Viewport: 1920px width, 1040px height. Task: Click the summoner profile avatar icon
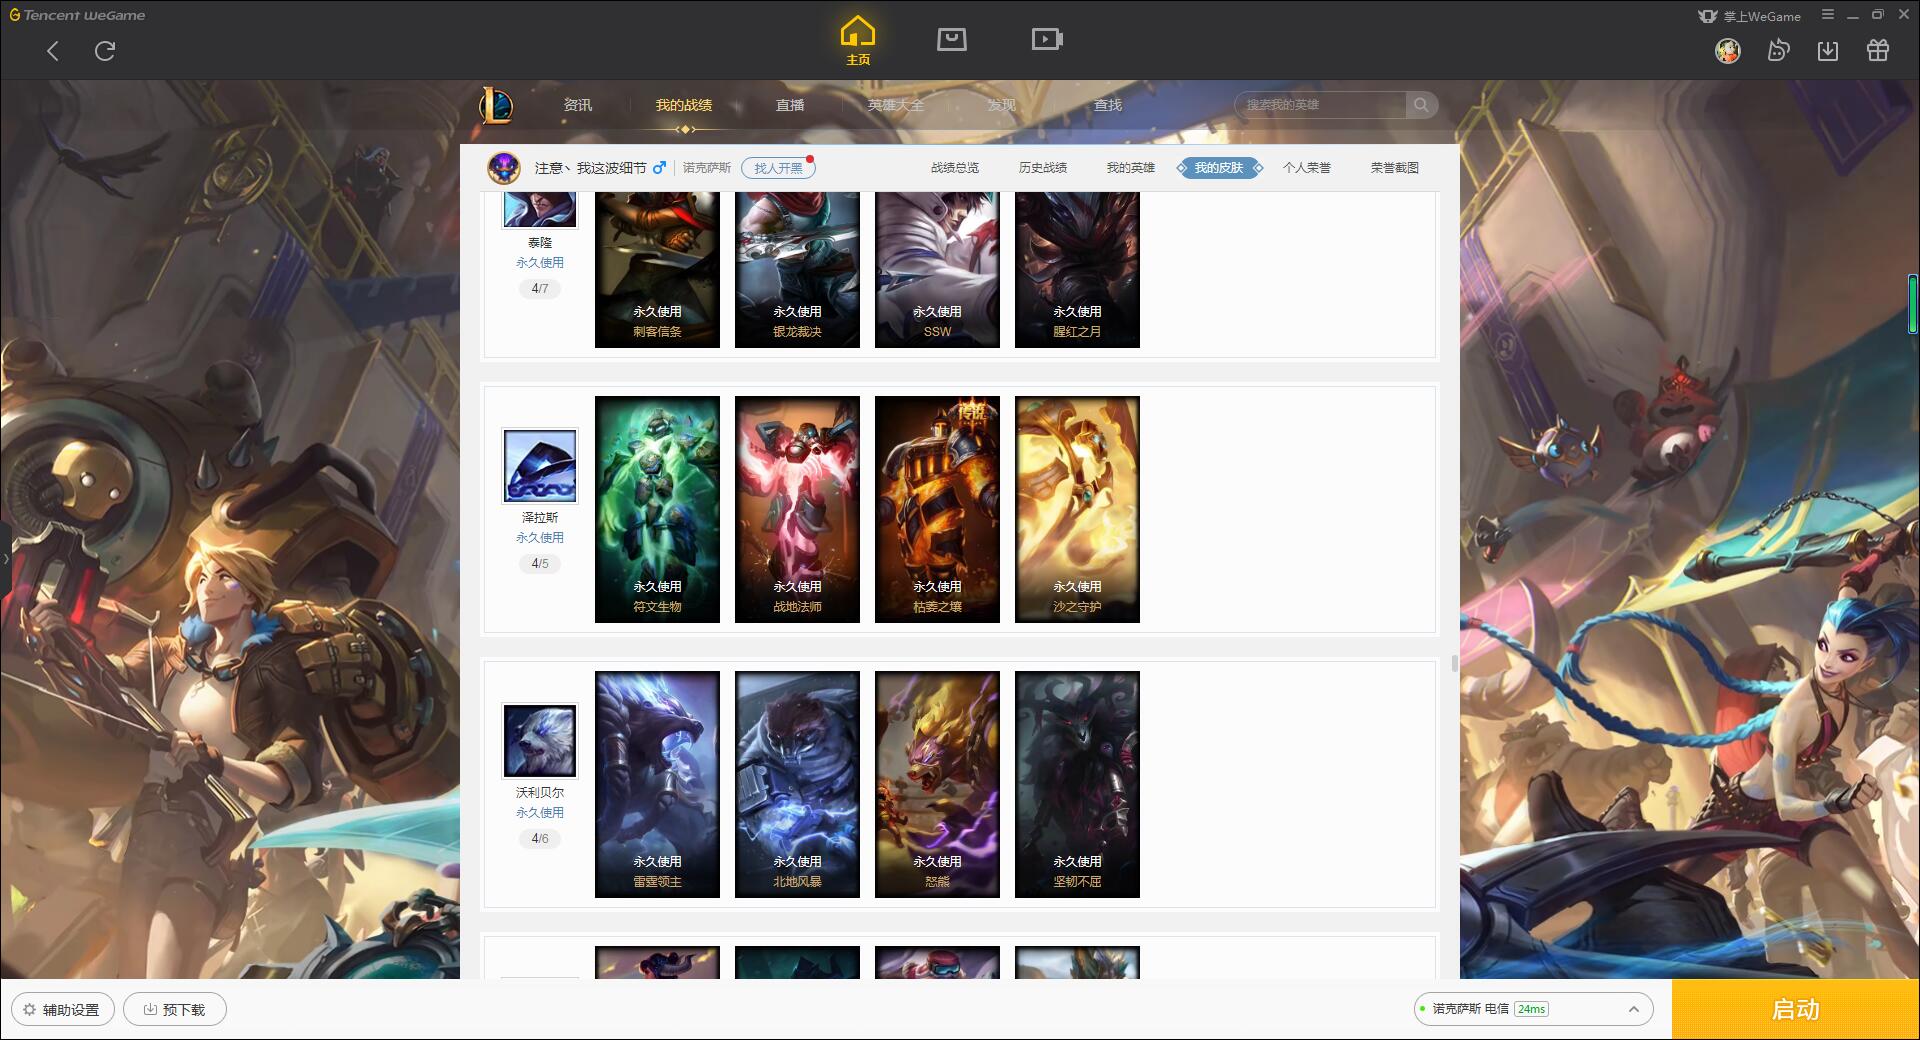point(504,168)
